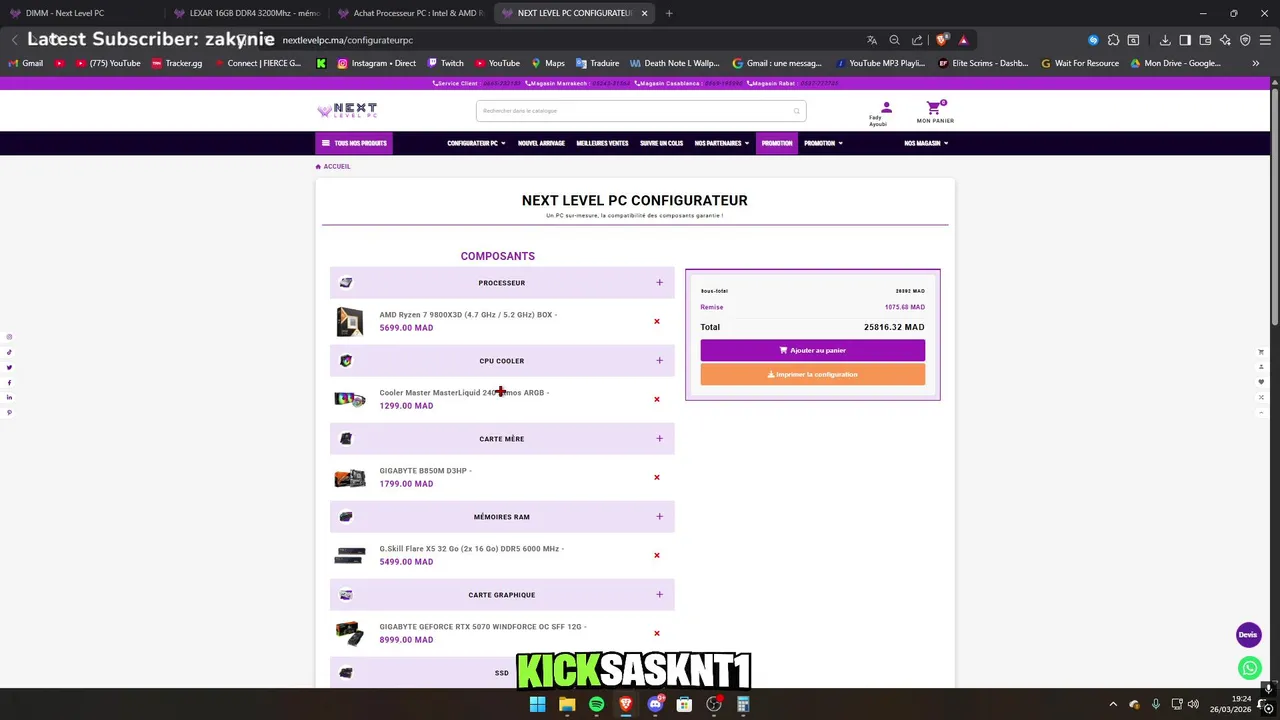Go to Suivre Un Colis menu item
This screenshot has width=1280, height=720.
click(x=661, y=143)
